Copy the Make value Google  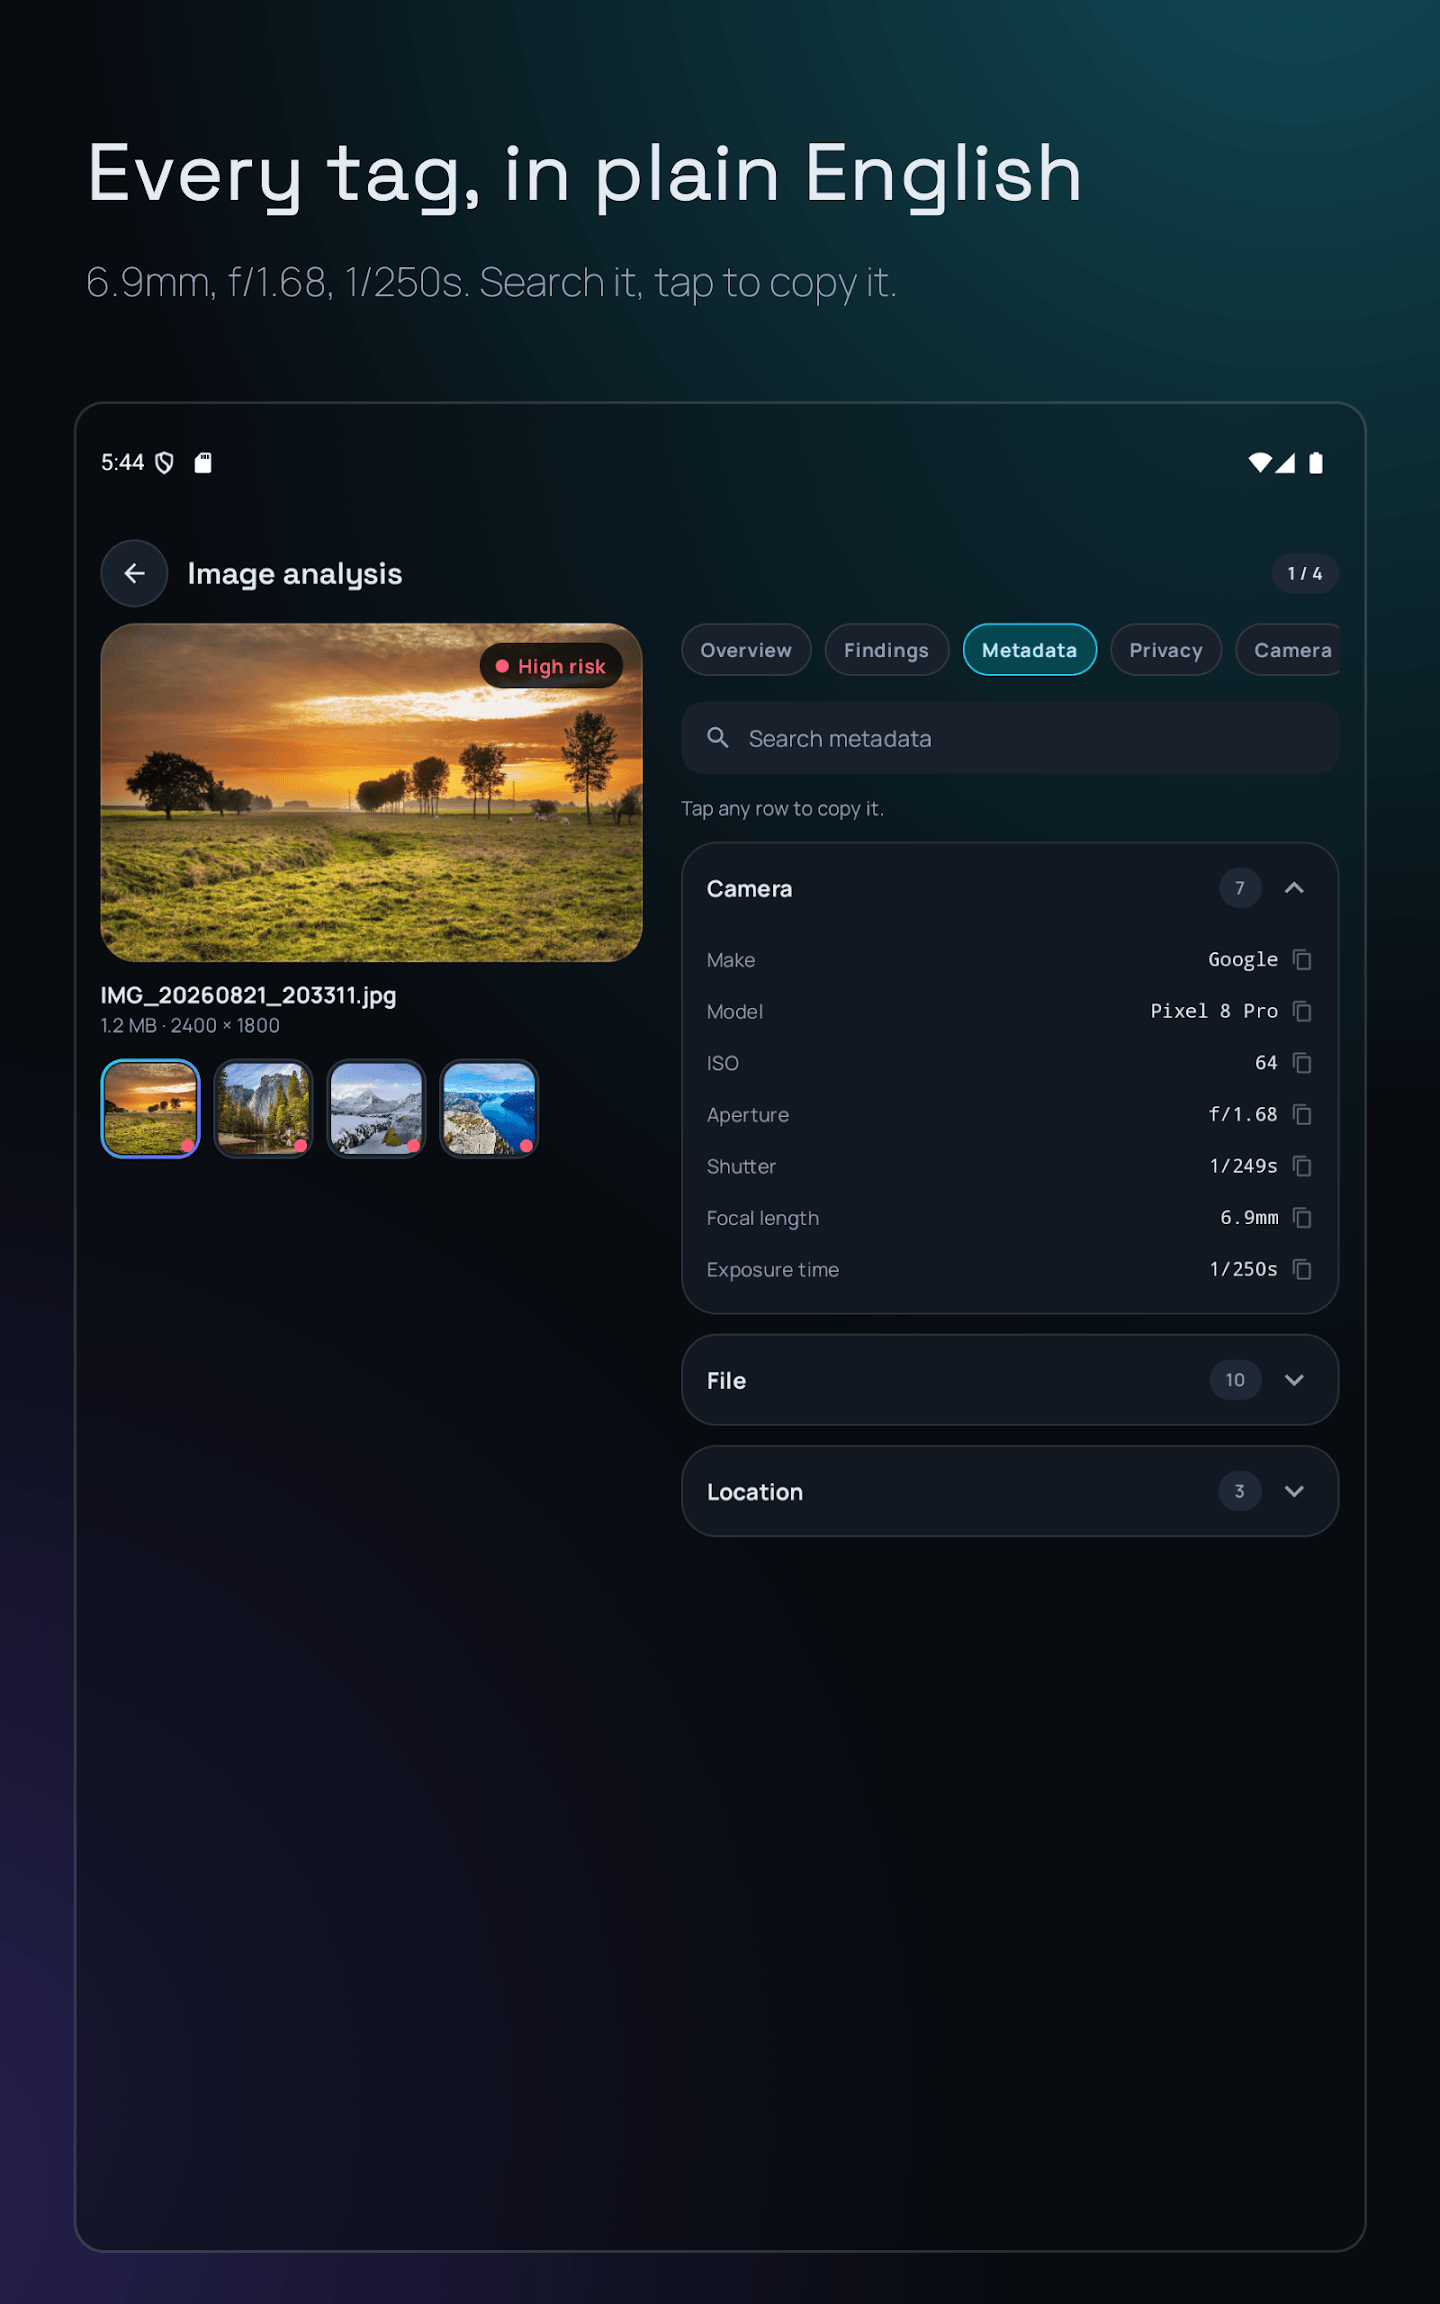pos(1302,959)
